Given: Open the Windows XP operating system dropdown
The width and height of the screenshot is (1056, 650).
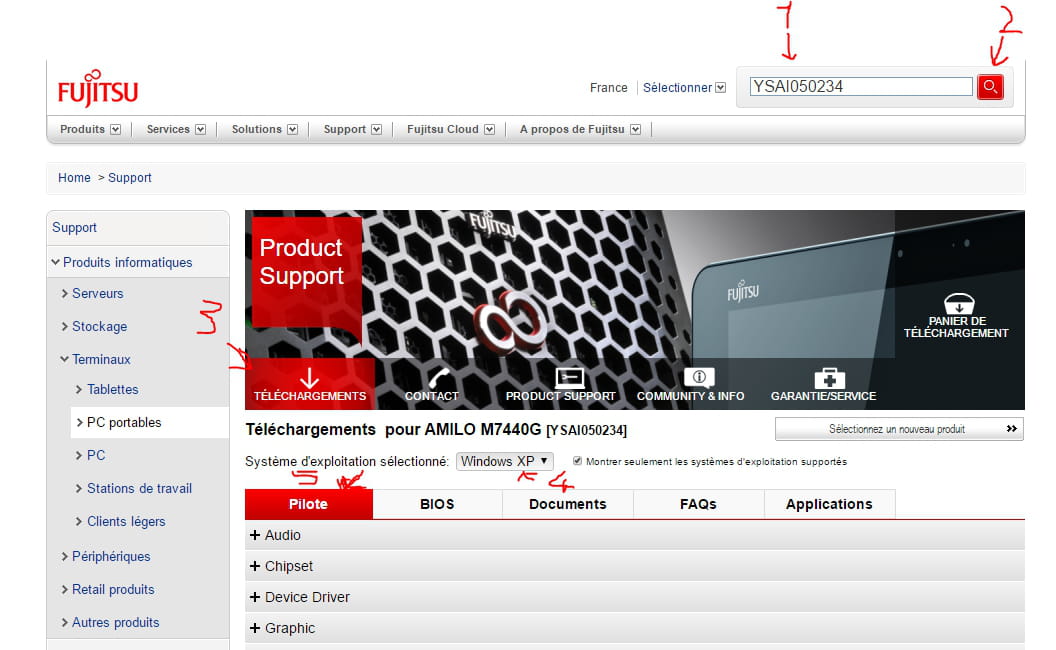Looking at the screenshot, I should pyautogui.click(x=504, y=461).
